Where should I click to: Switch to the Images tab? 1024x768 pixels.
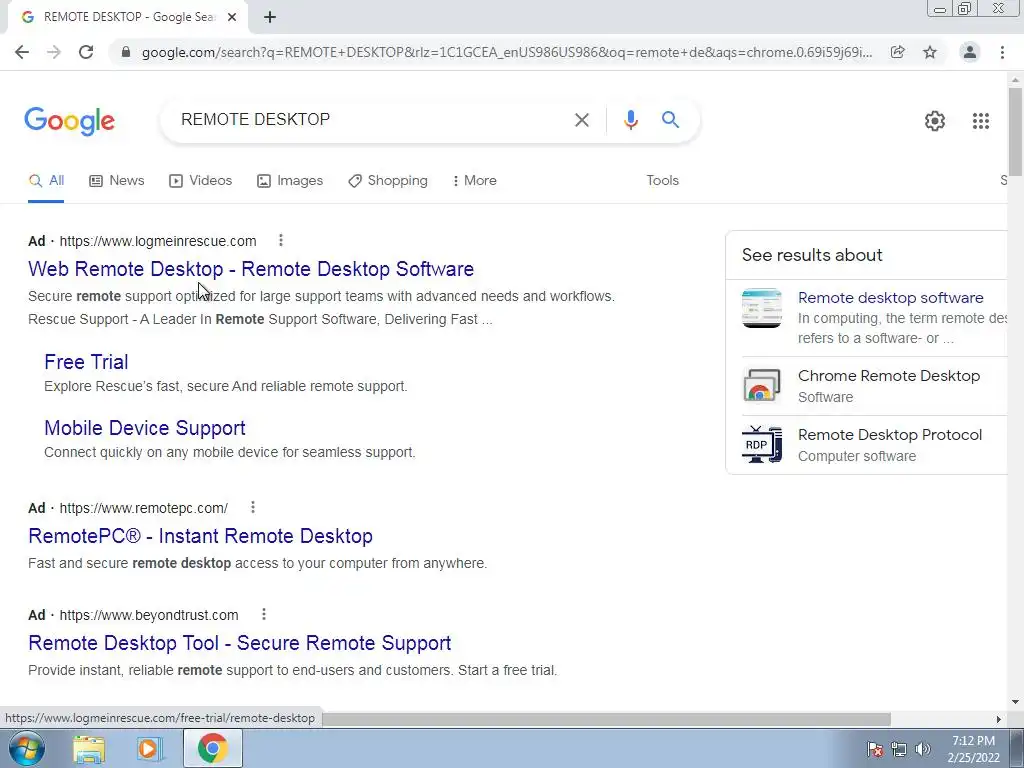click(290, 180)
